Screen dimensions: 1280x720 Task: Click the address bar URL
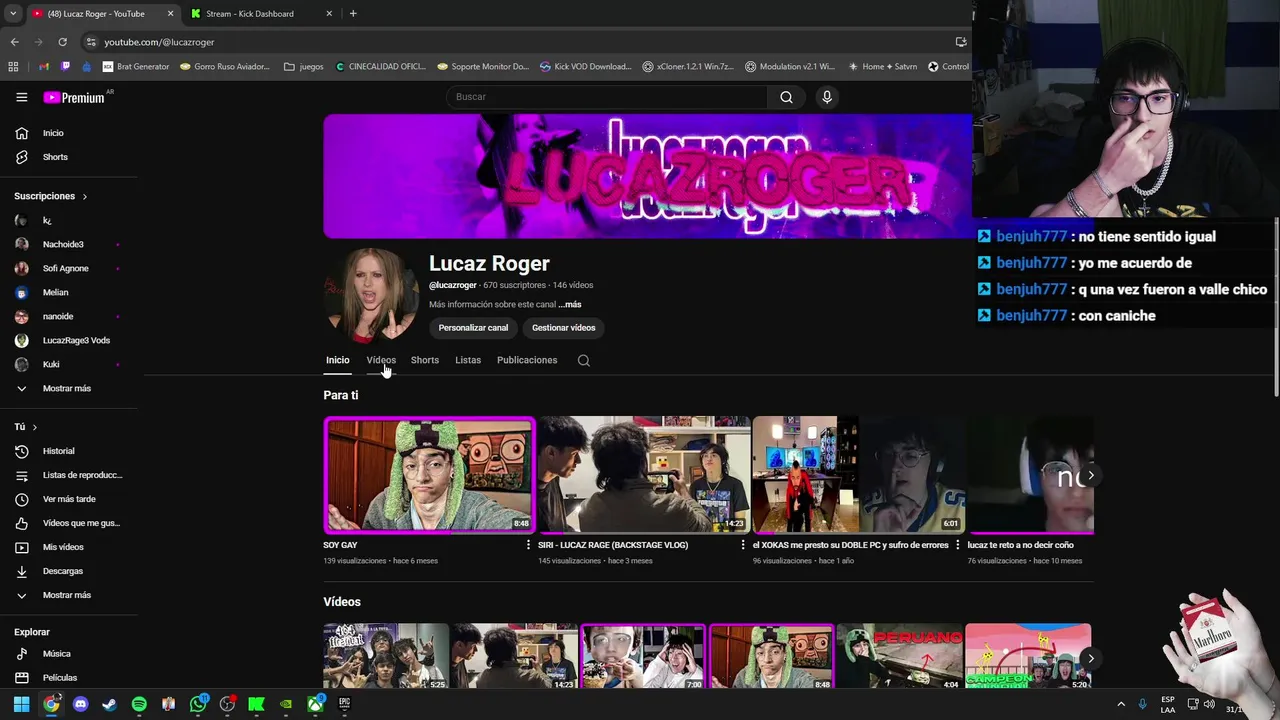(x=159, y=42)
